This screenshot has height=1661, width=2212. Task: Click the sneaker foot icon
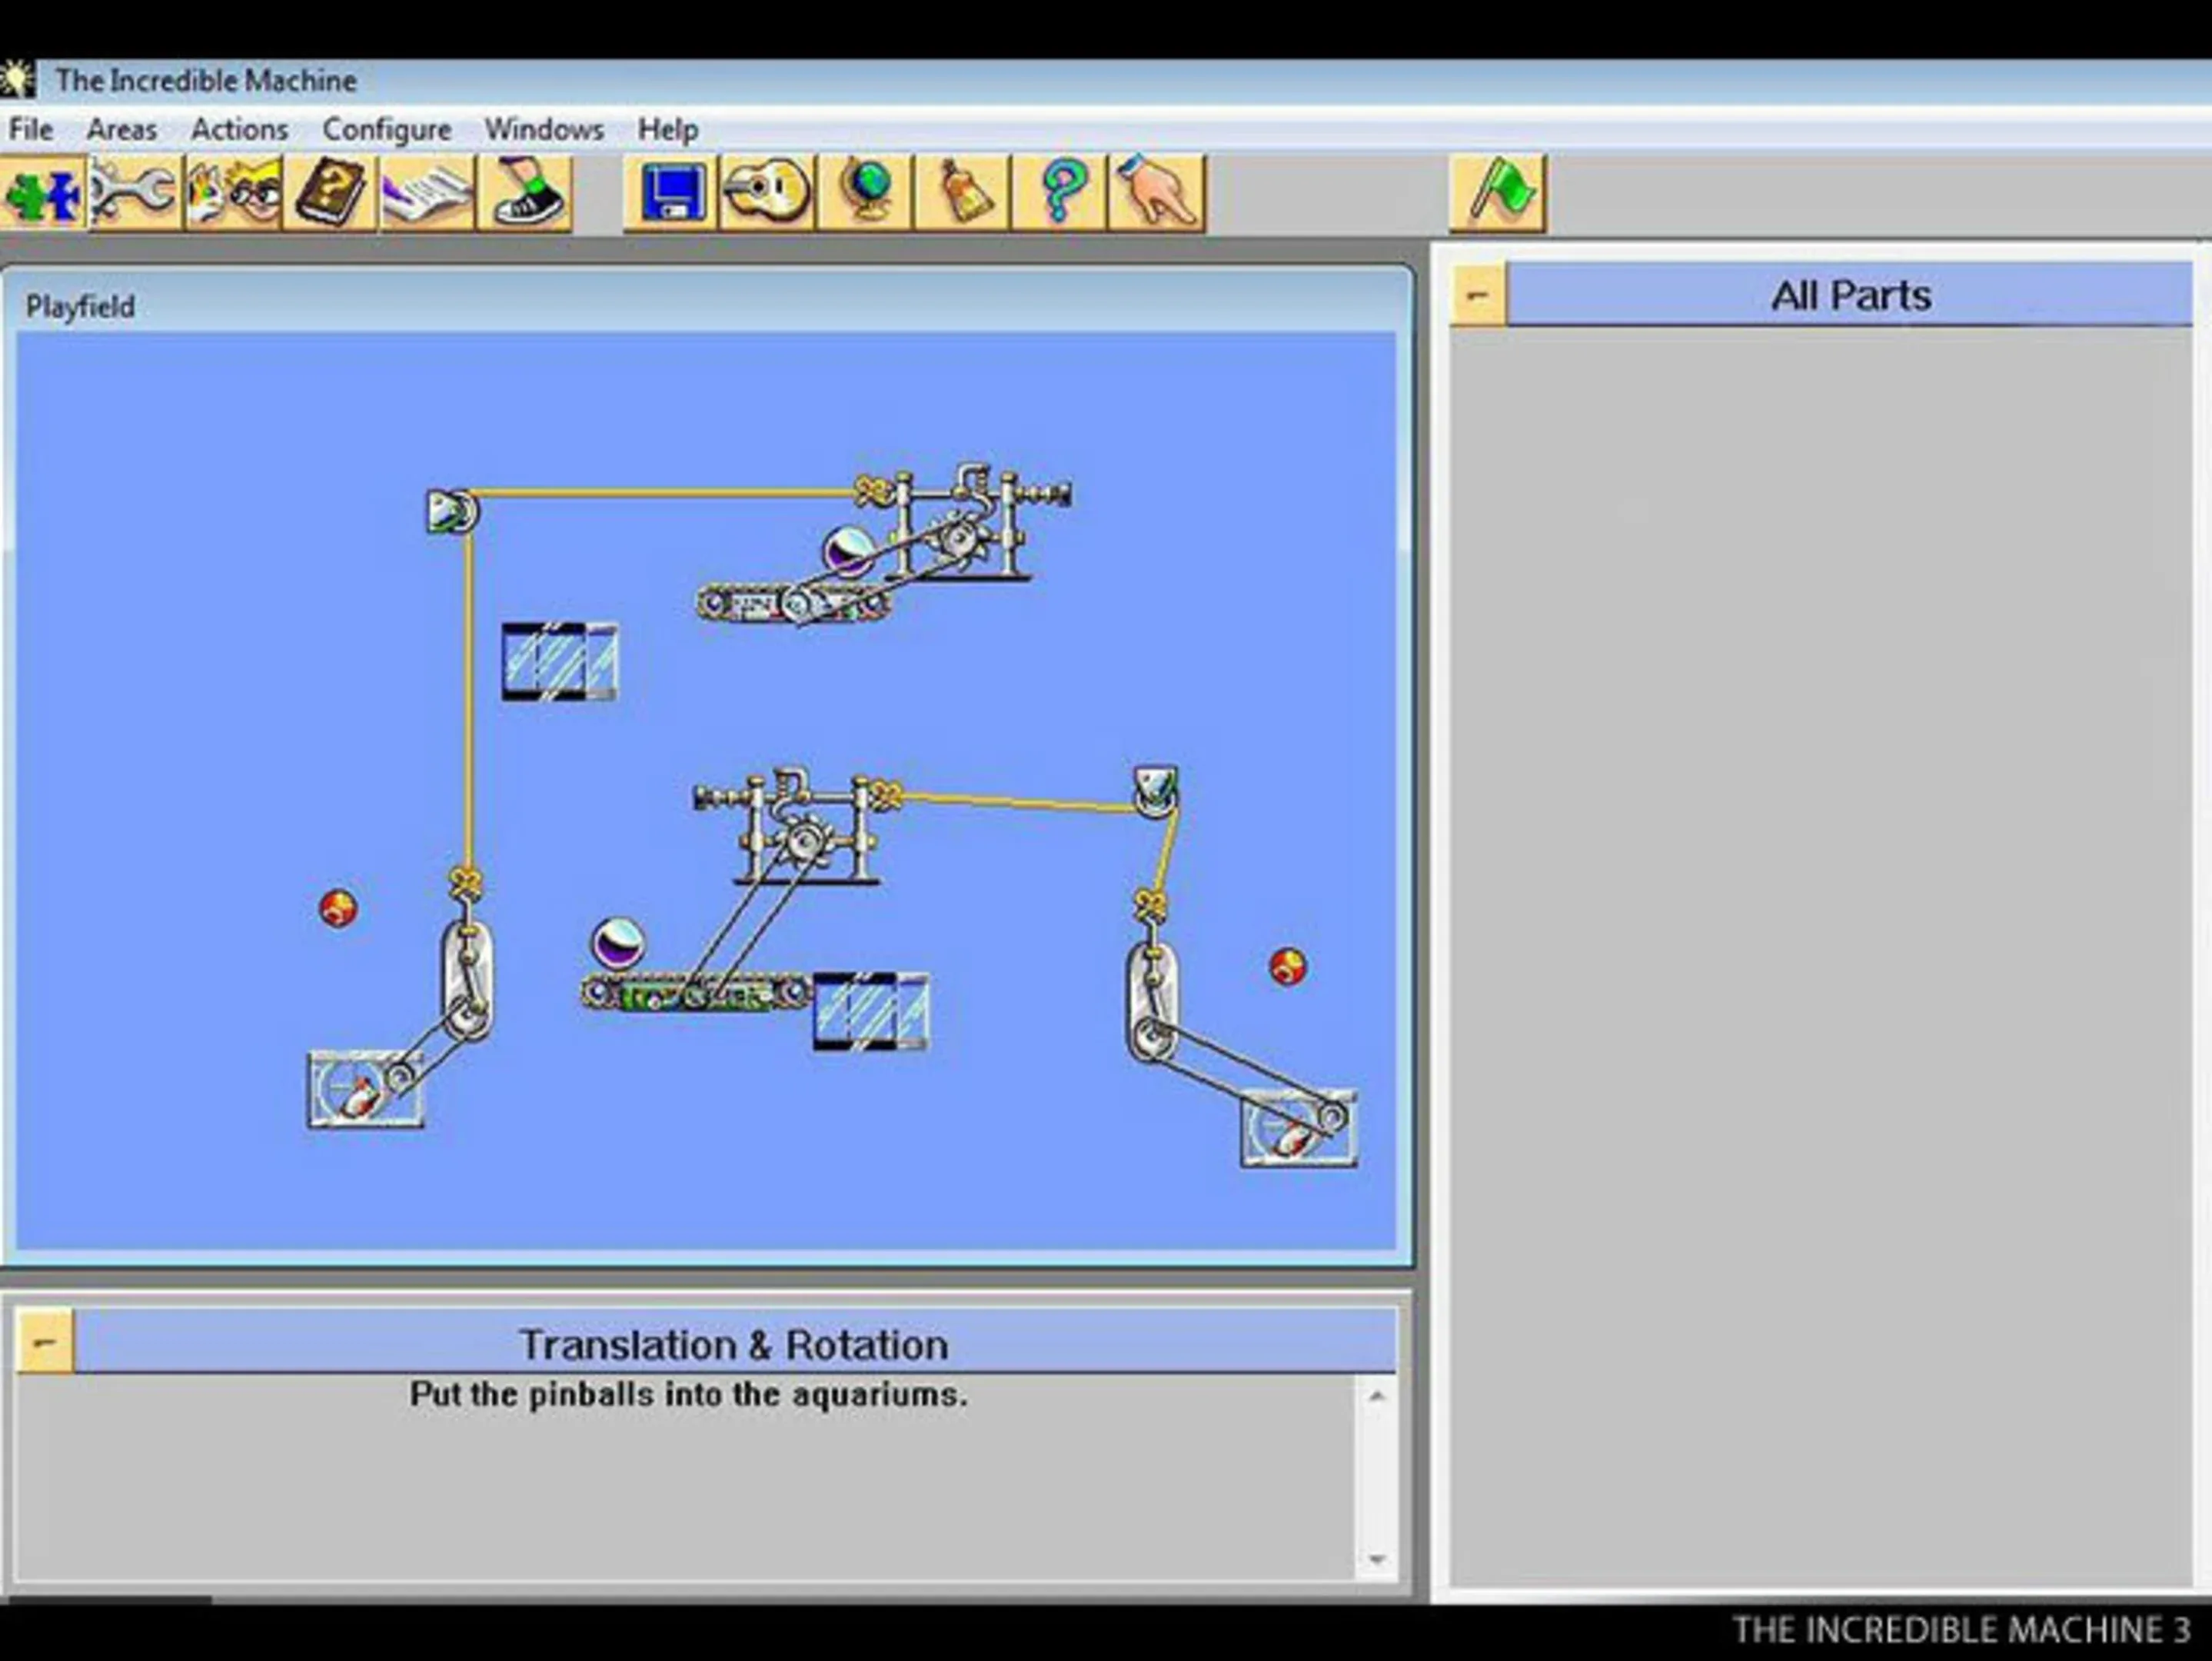pyautogui.click(x=526, y=193)
